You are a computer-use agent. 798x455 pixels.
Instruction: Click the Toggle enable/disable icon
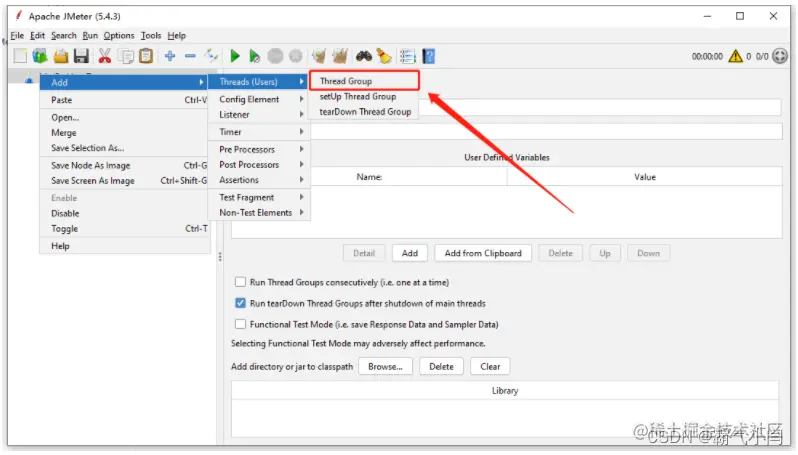(211, 56)
